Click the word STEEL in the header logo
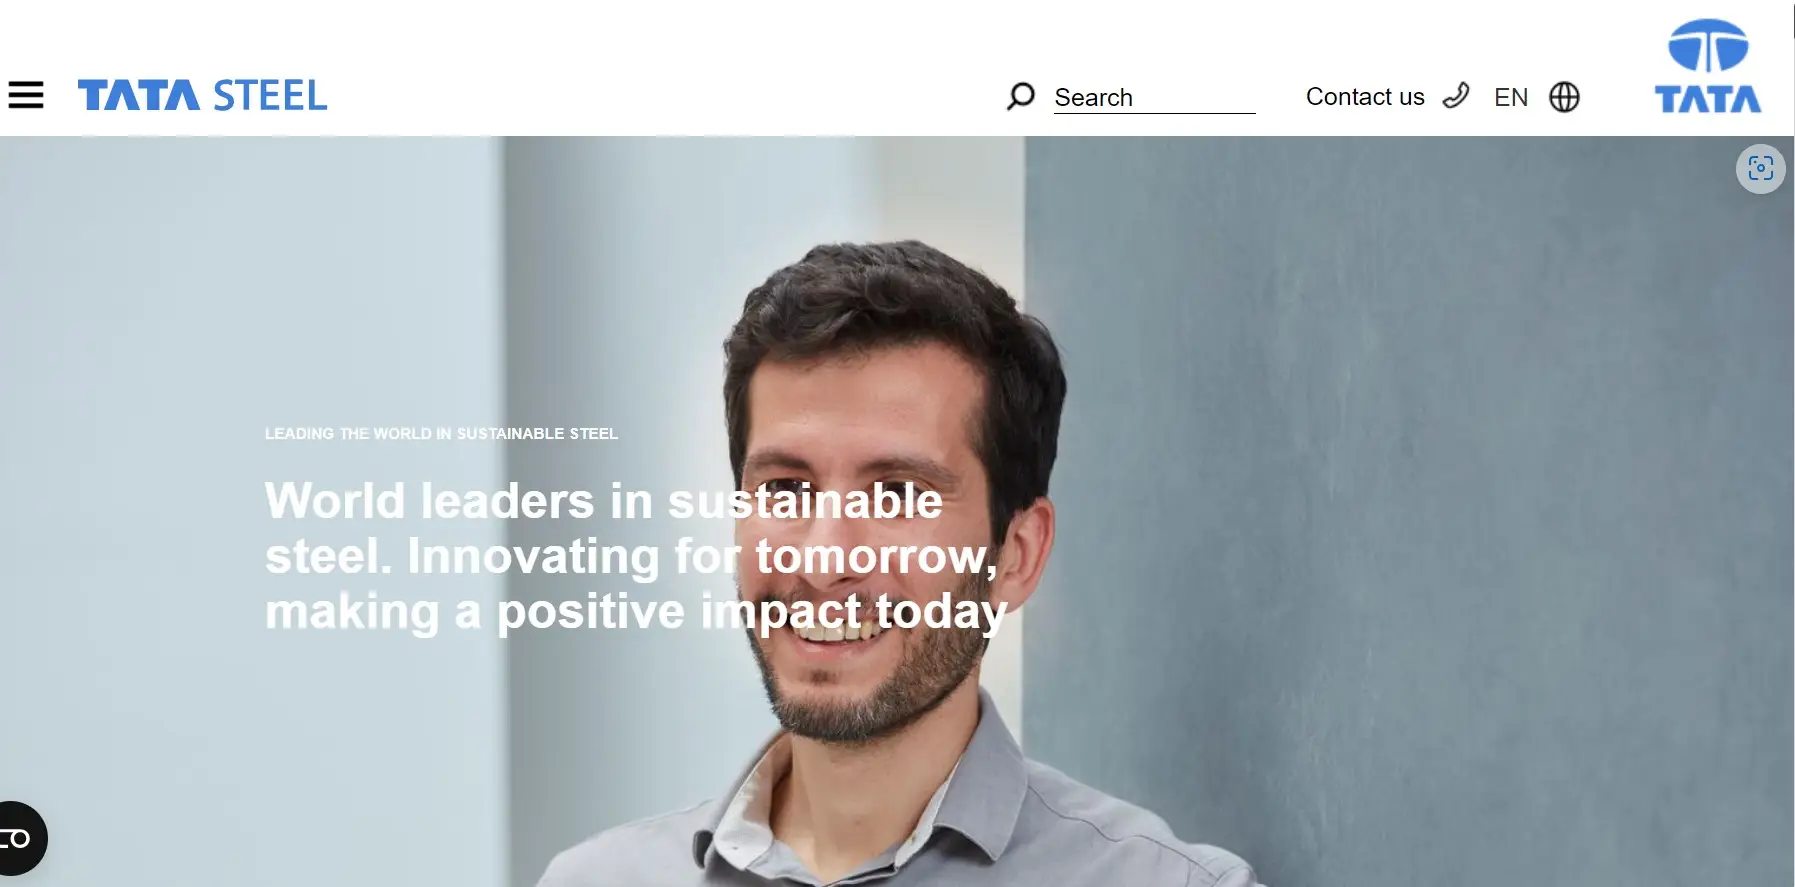The image size is (1795, 887). [270, 95]
